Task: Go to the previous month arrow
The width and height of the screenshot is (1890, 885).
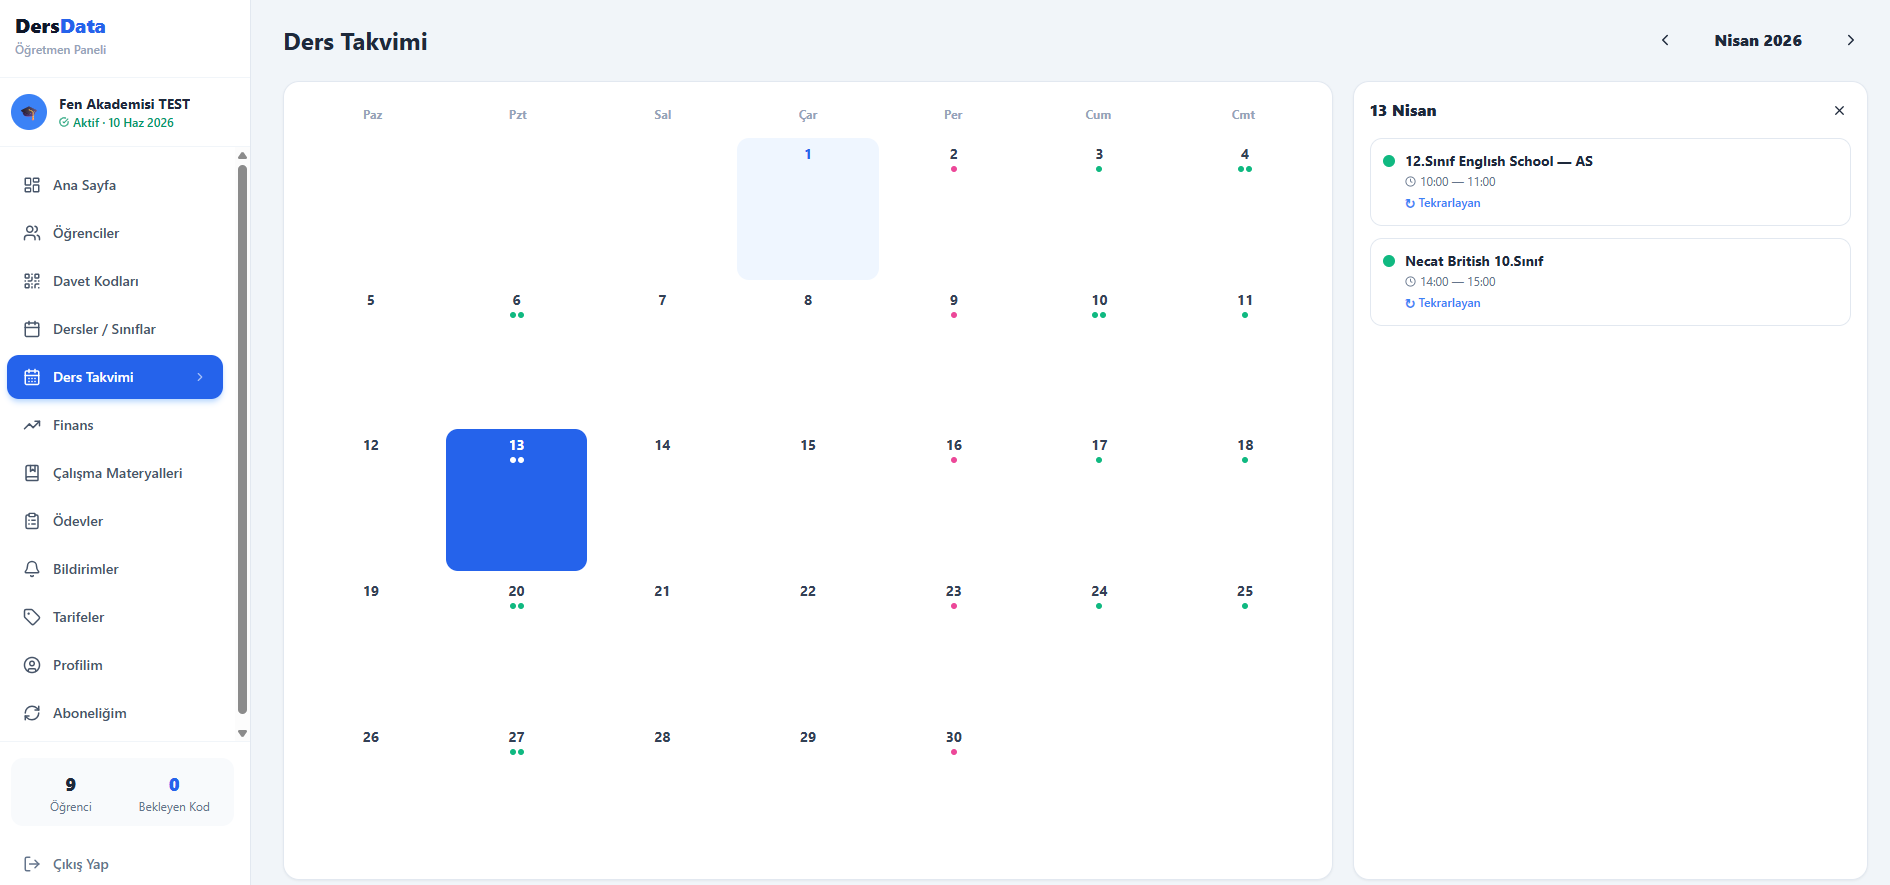Action: pos(1665,40)
